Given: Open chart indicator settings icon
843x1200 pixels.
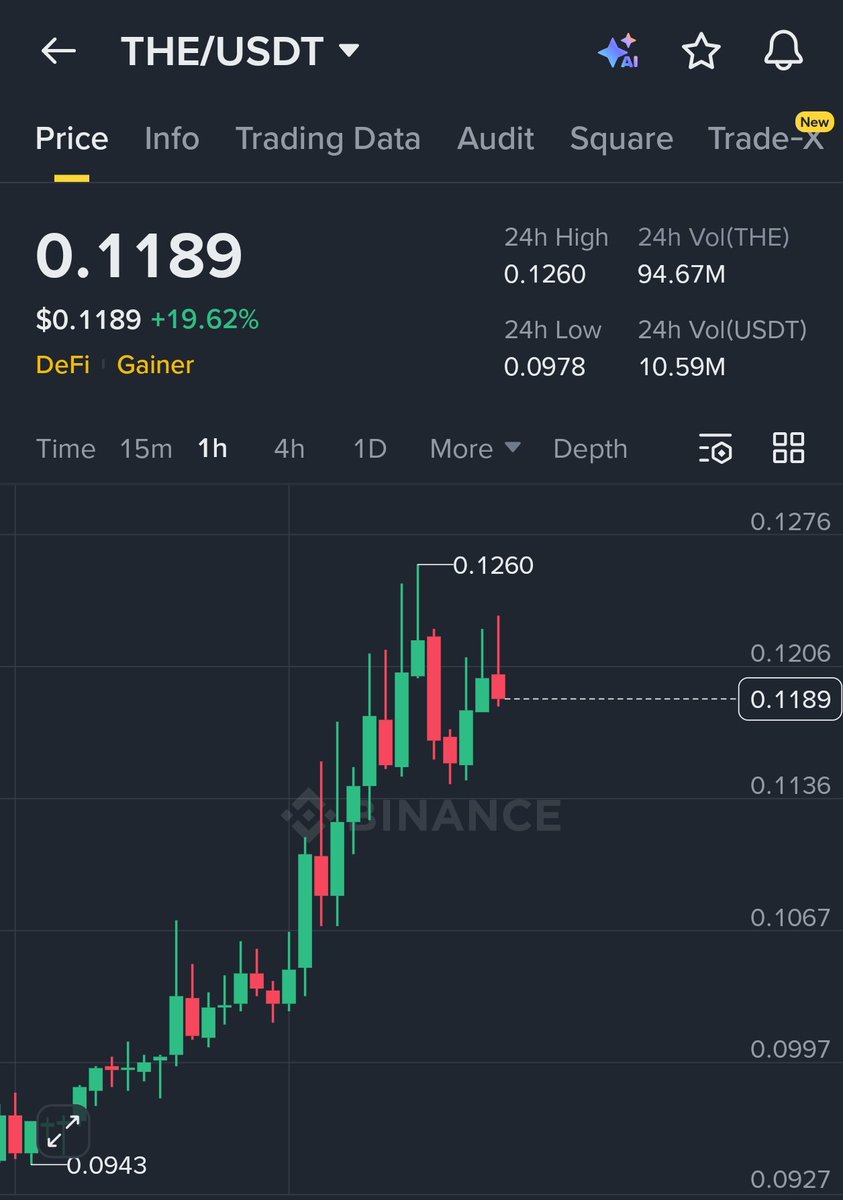Looking at the screenshot, I should (x=715, y=449).
